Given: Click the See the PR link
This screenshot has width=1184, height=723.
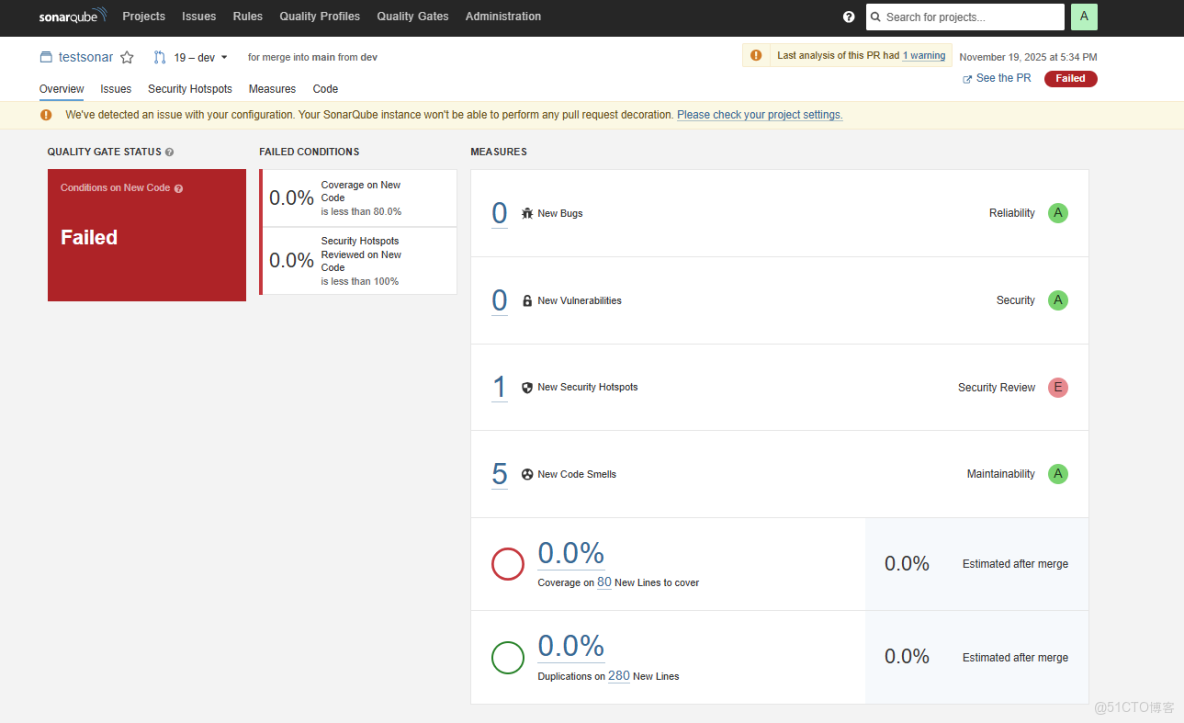Looking at the screenshot, I should click(996, 77).
